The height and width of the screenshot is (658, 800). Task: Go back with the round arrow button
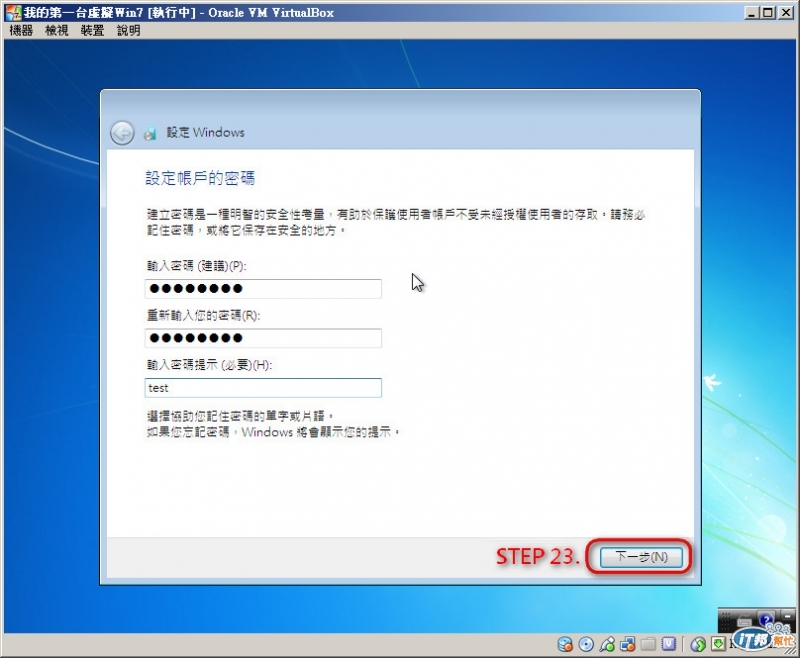122,134
